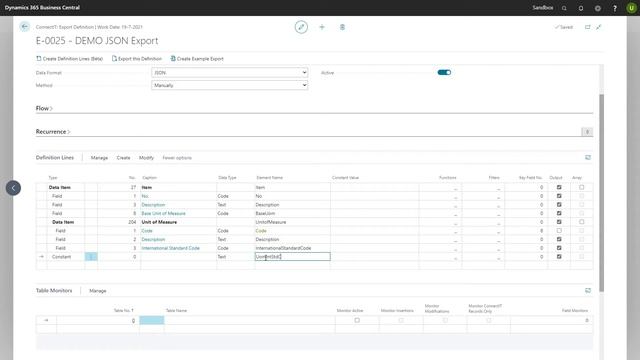Click the Element Name input in Constant row
Image resolution: width=640 pixels, height=360 pixels.
(x=293, y=257)
